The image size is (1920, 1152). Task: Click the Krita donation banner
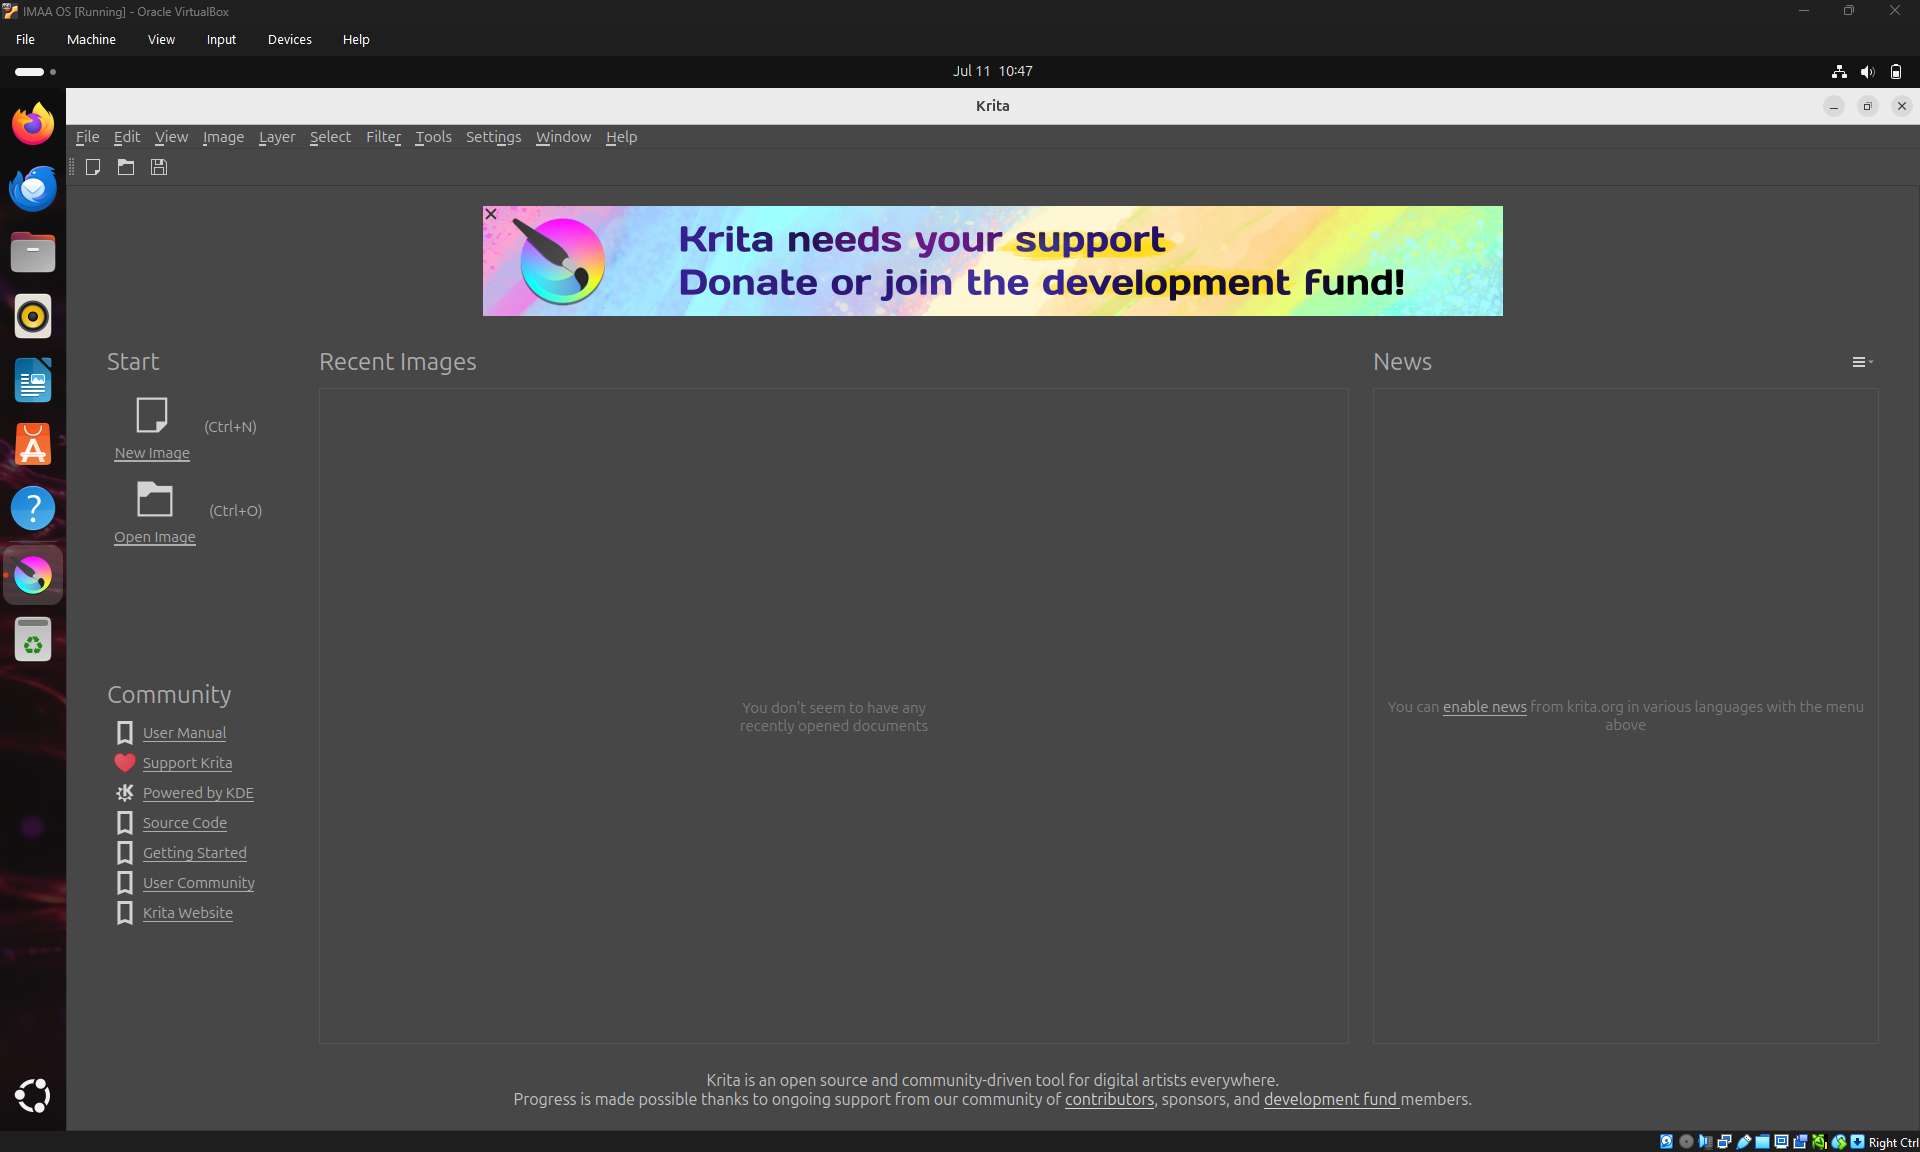coord(993,261)
